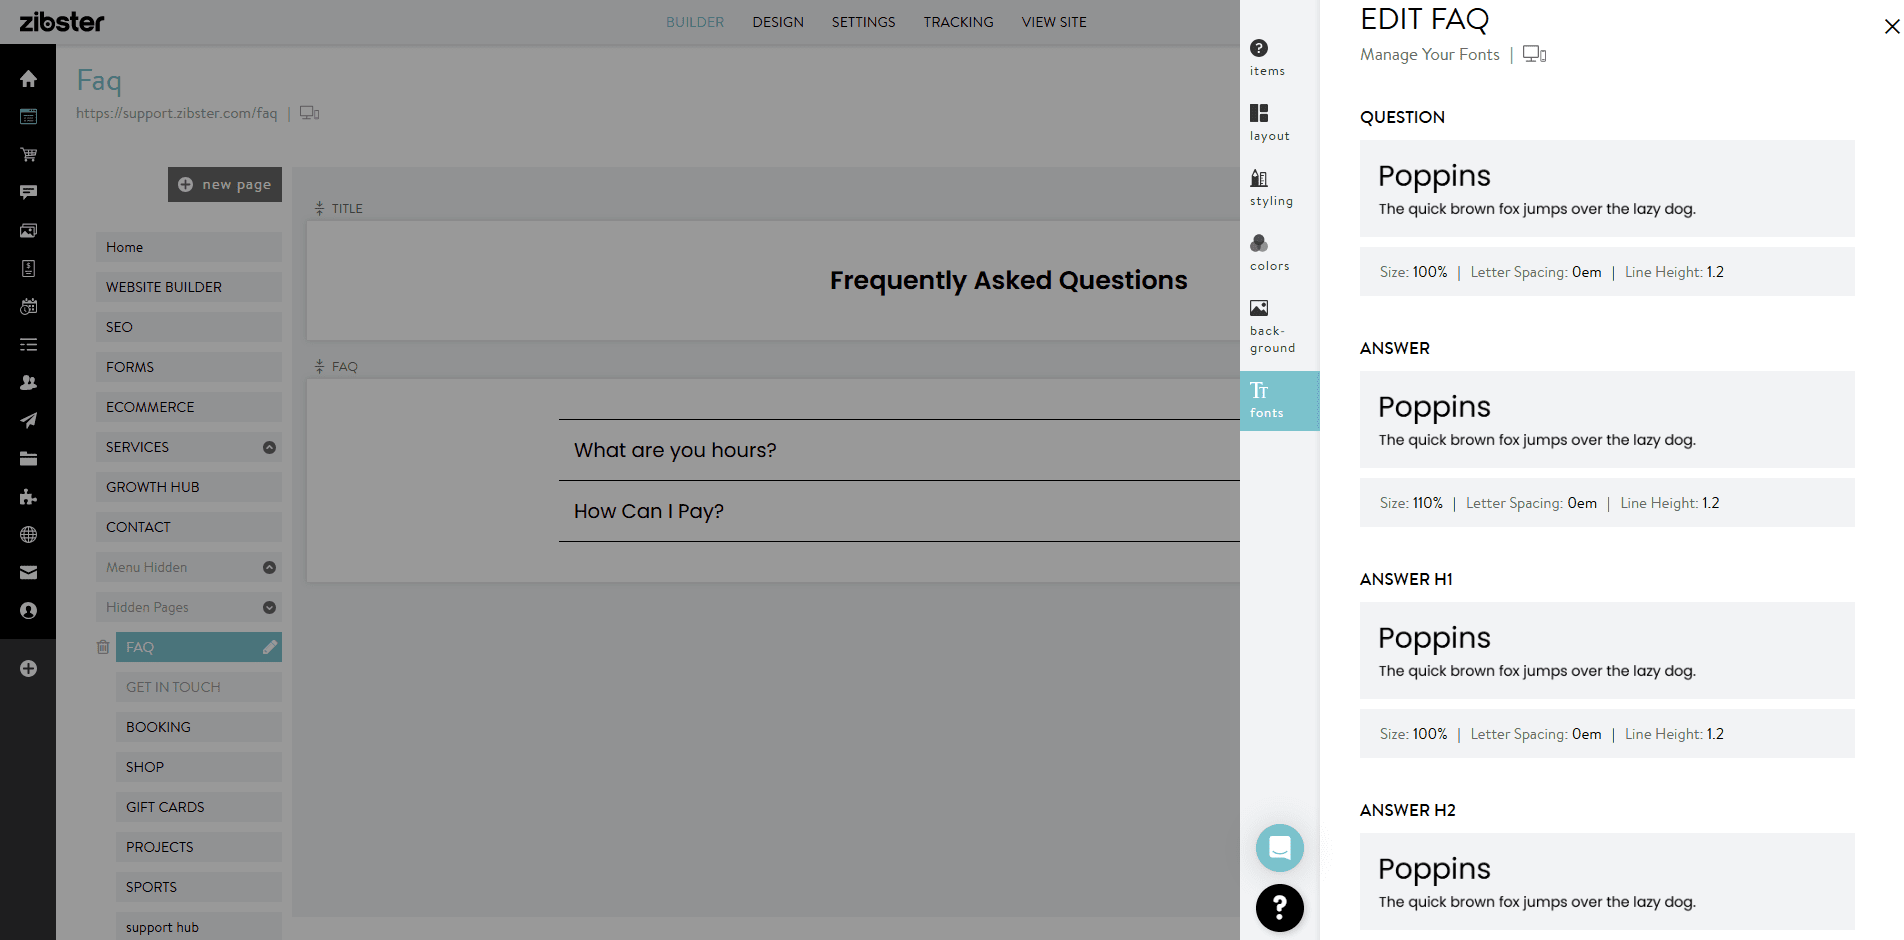Open the contacts people sidebar icon
1904x940 pixels.
coord(28,383)
